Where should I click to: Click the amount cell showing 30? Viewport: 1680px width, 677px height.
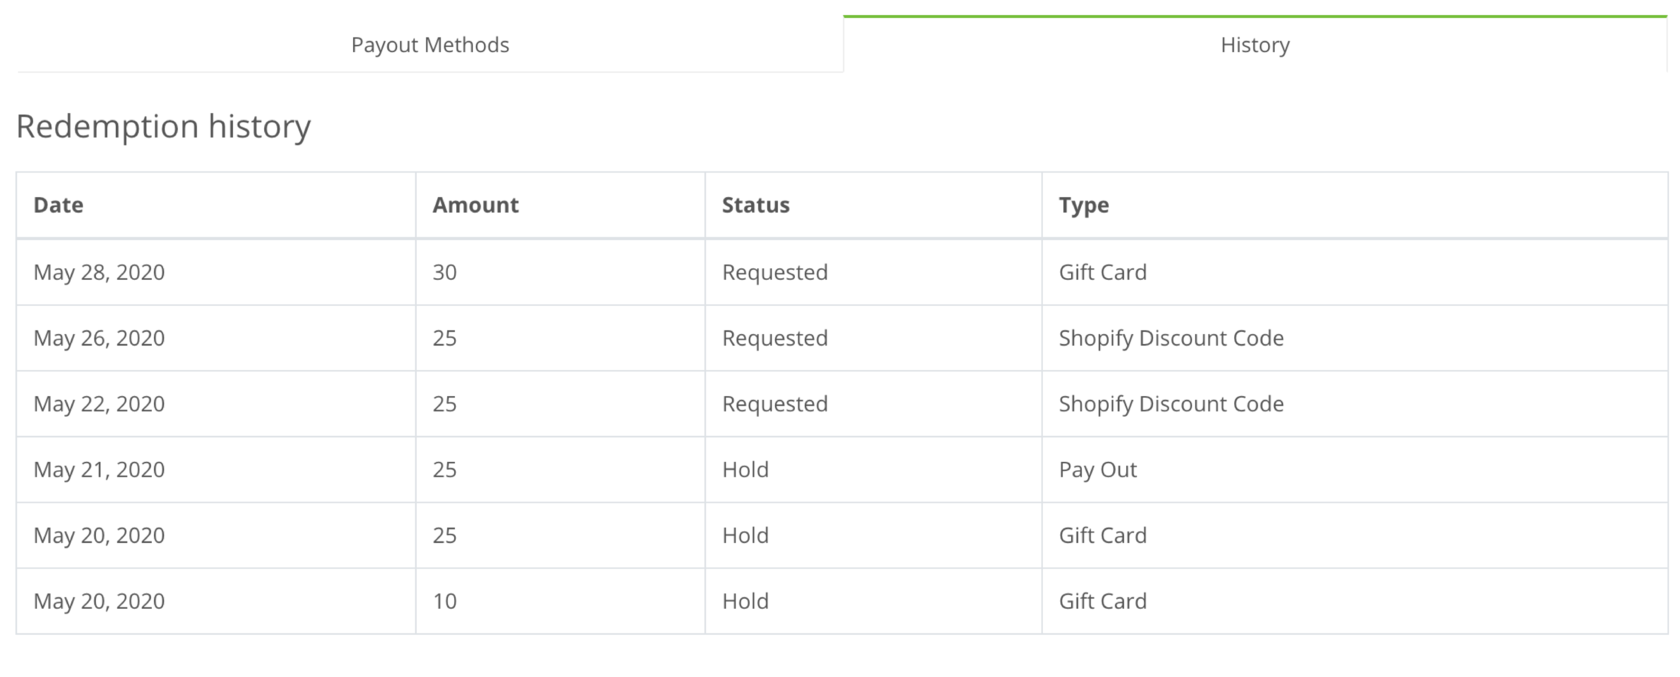point(444,272)
